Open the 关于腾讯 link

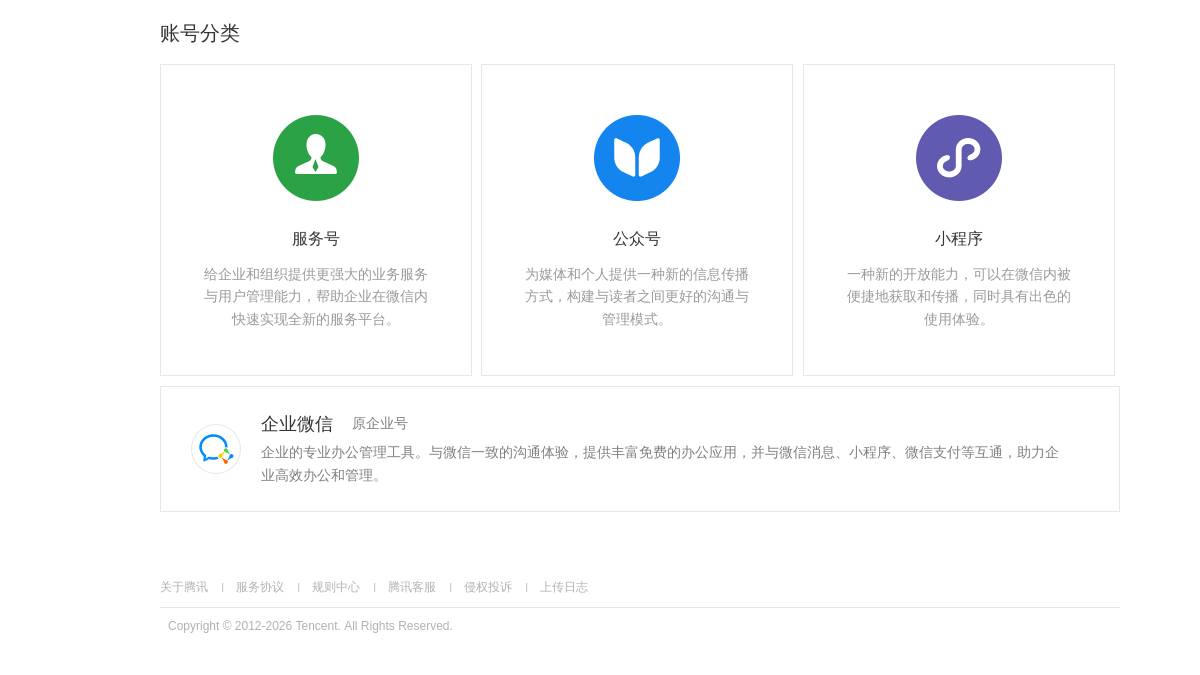click(x=184, y=587)
